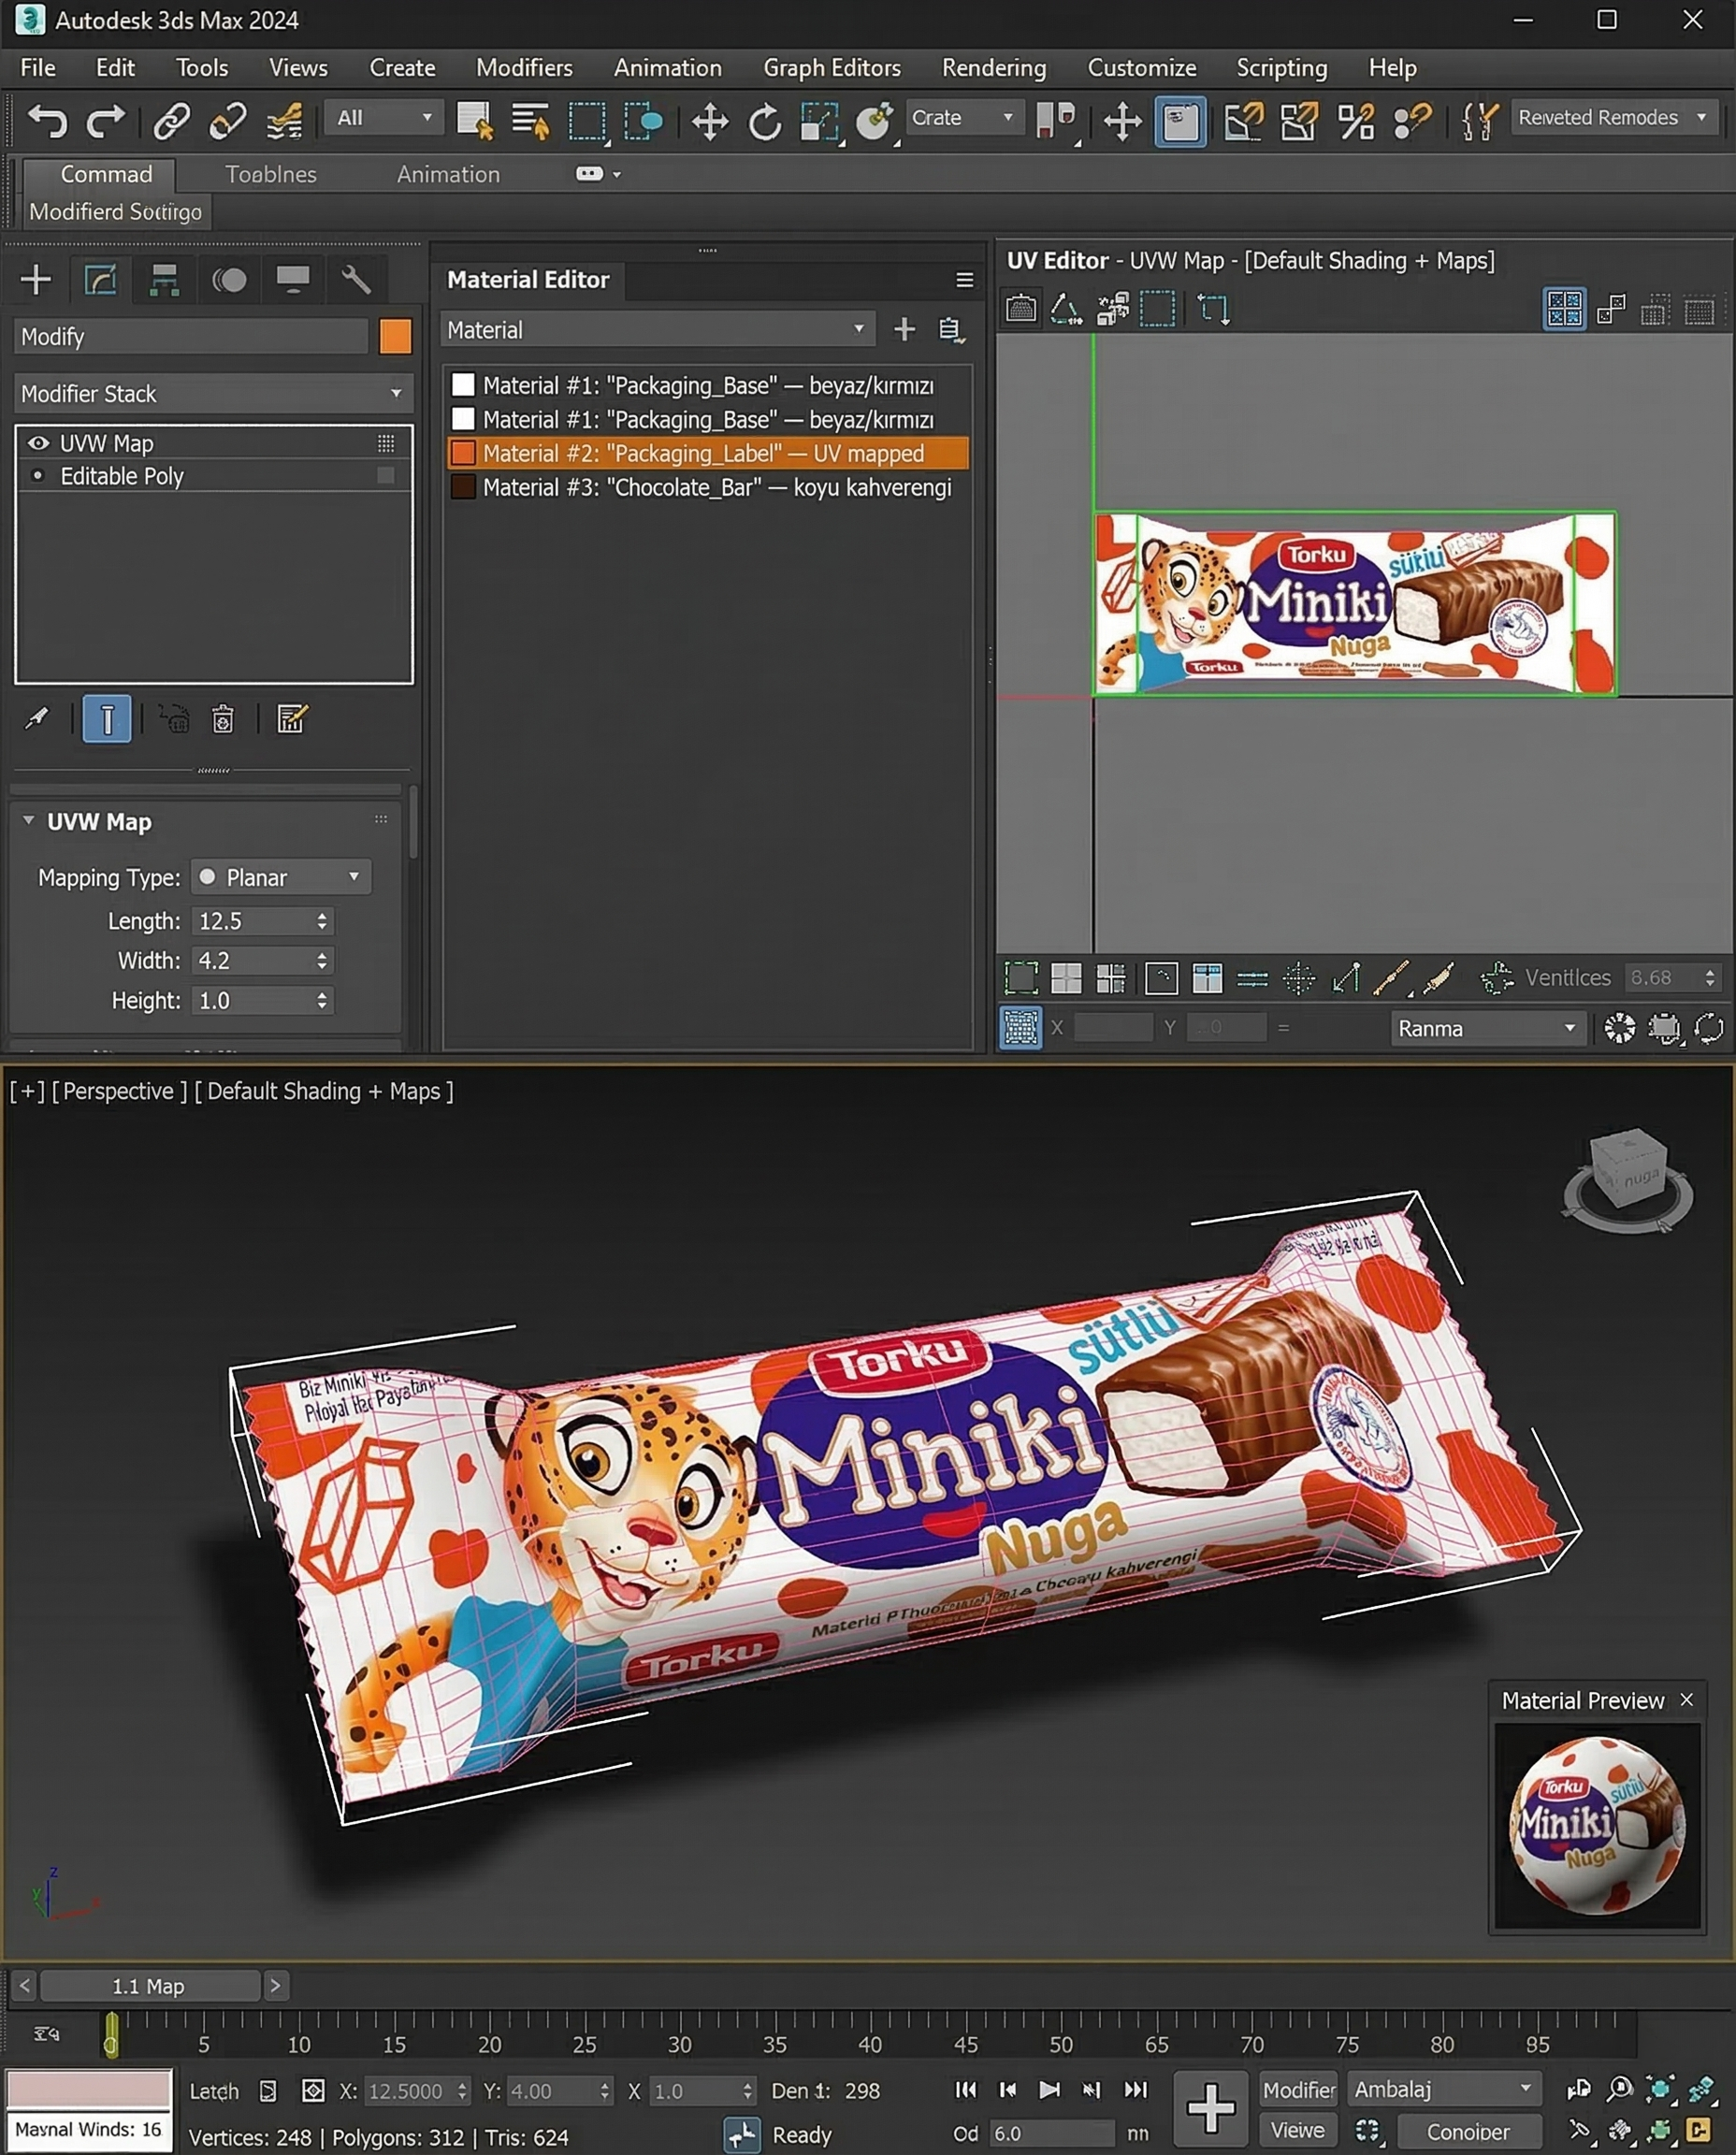This screenshot has width=1736, height=2155.
Task: Toggle the Show end result button
Action: pos(107,719)
